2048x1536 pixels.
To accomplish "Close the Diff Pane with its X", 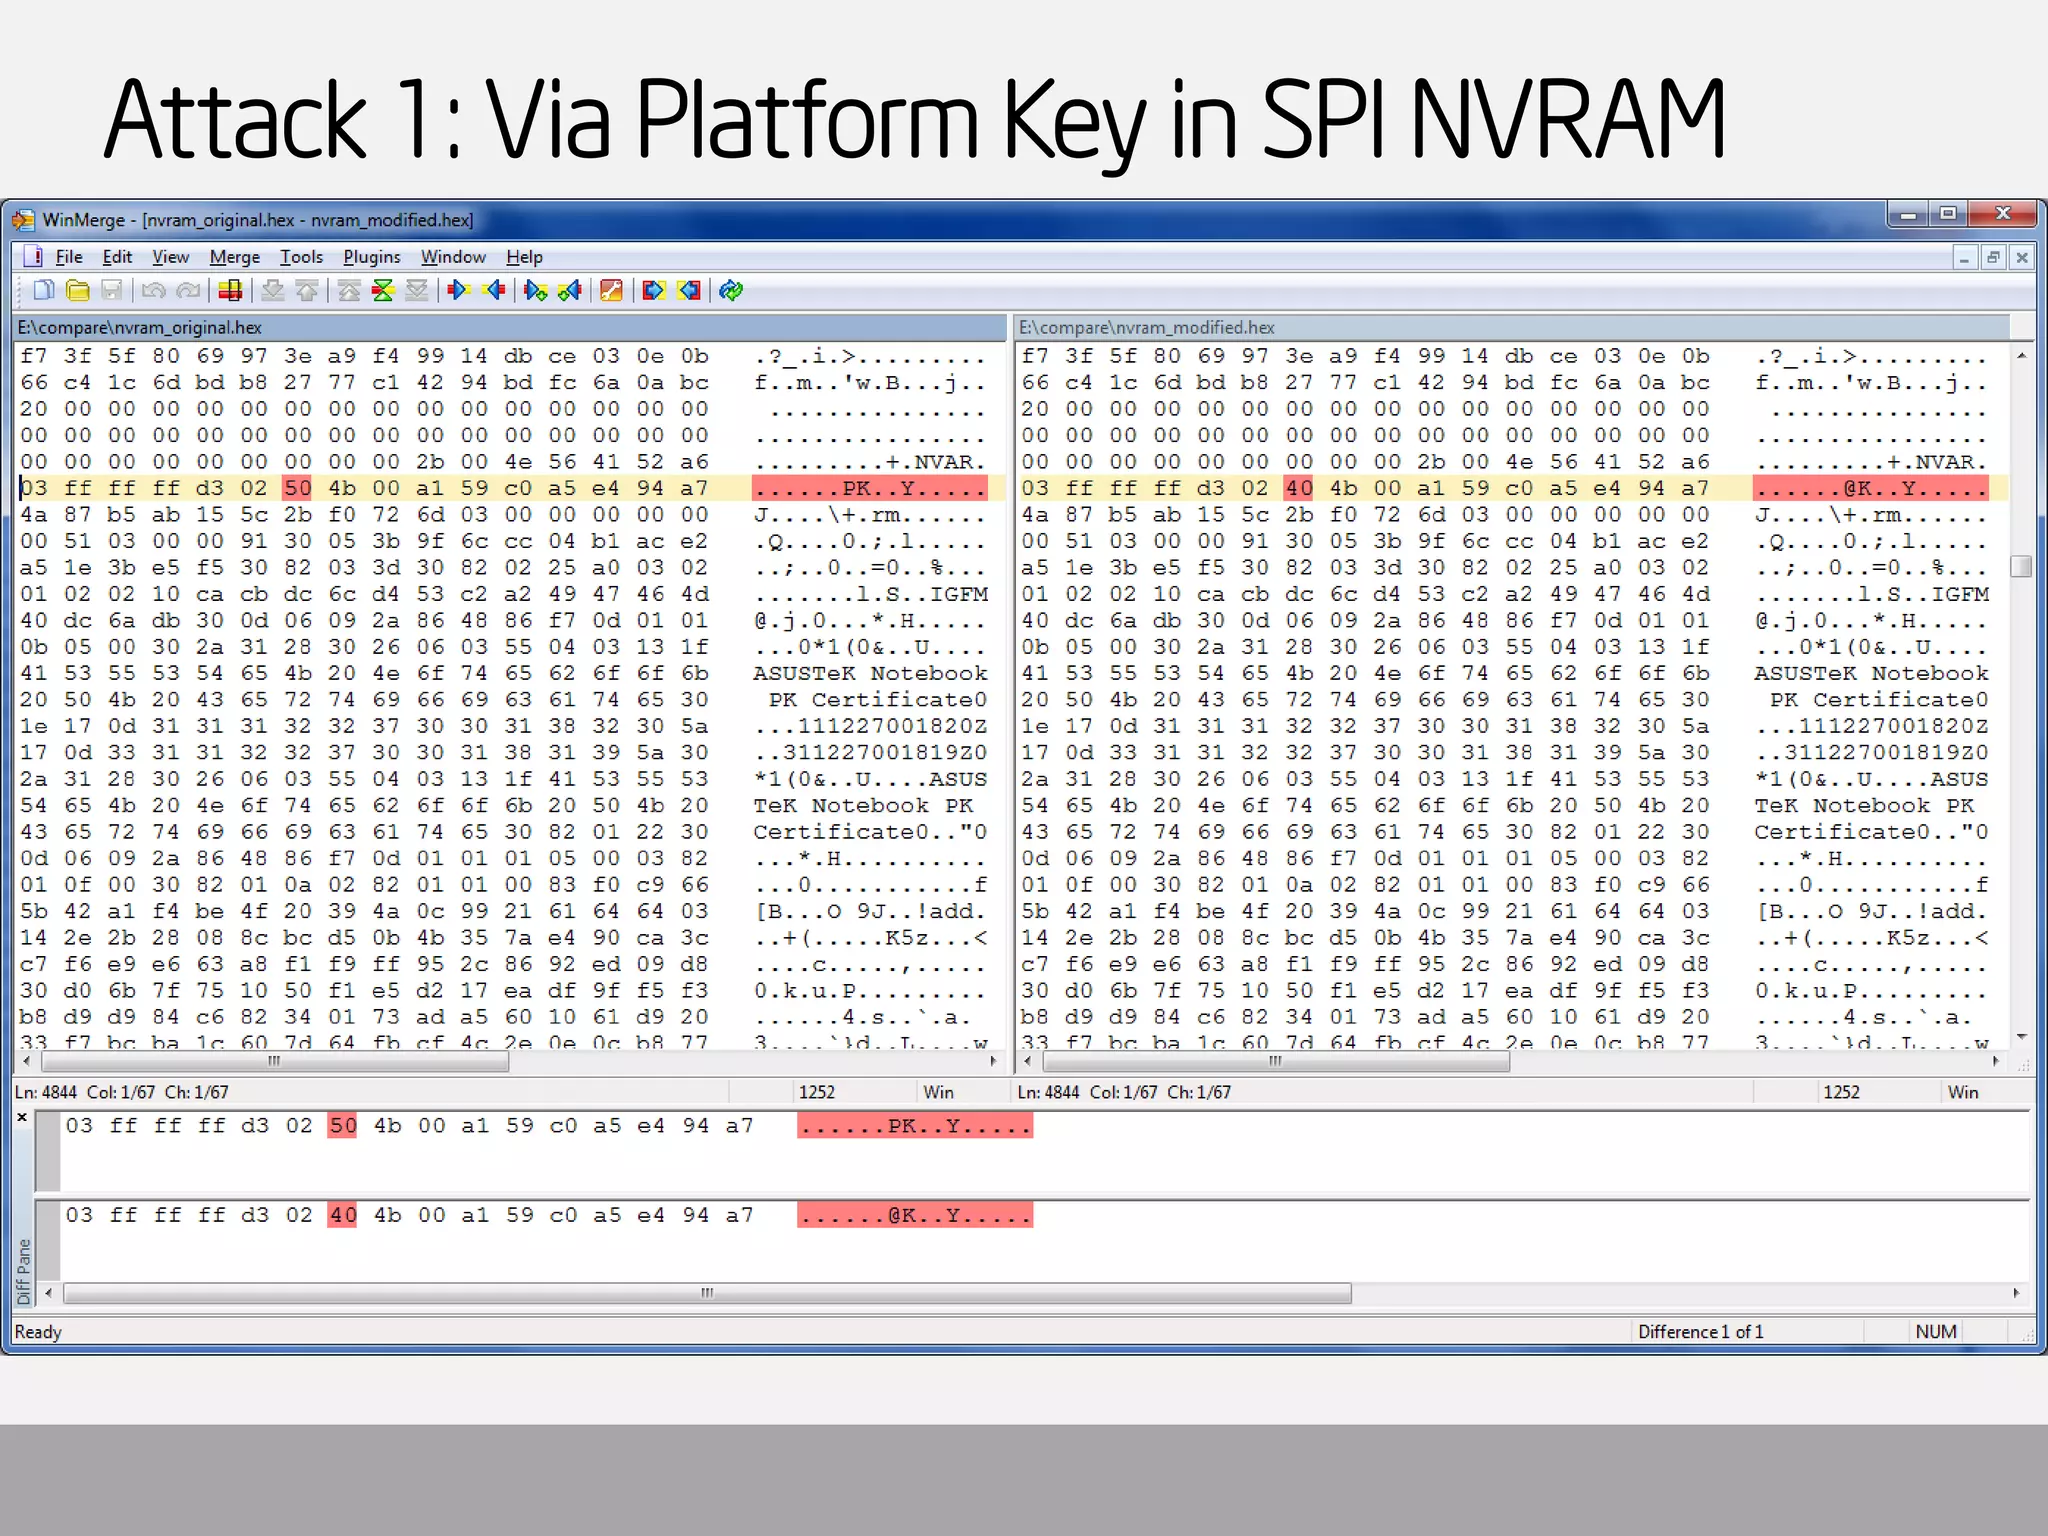I will pyautogui.click(x=22, y=1117).
